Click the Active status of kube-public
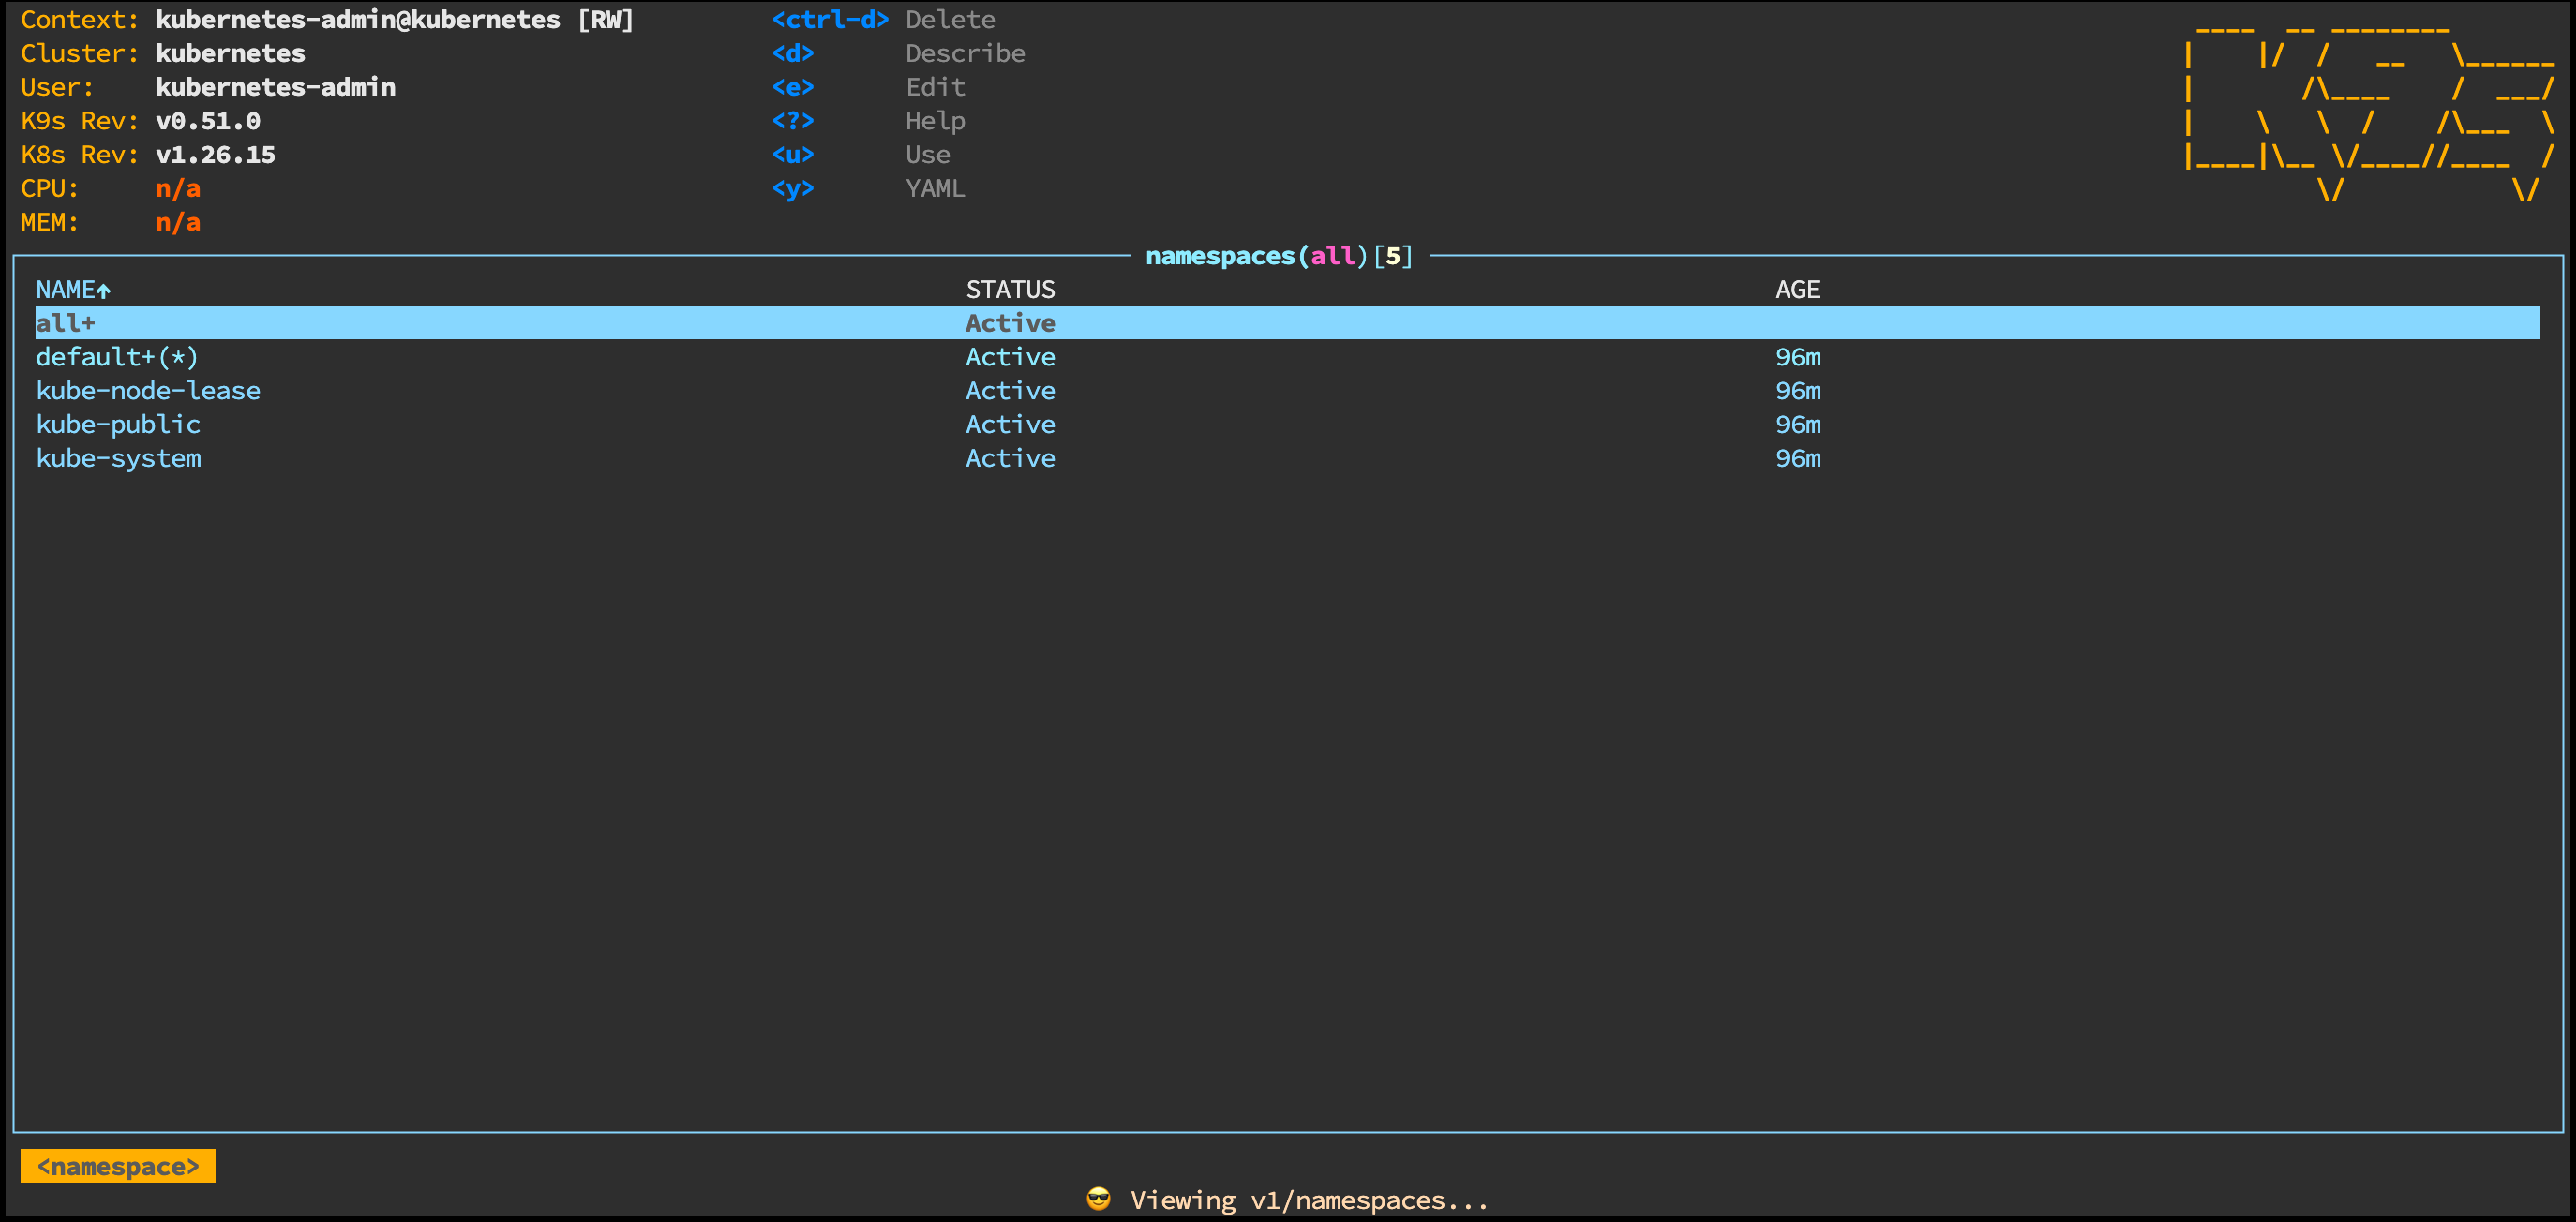Screen dimensions: 2576x1222 tap(1010, 425)
